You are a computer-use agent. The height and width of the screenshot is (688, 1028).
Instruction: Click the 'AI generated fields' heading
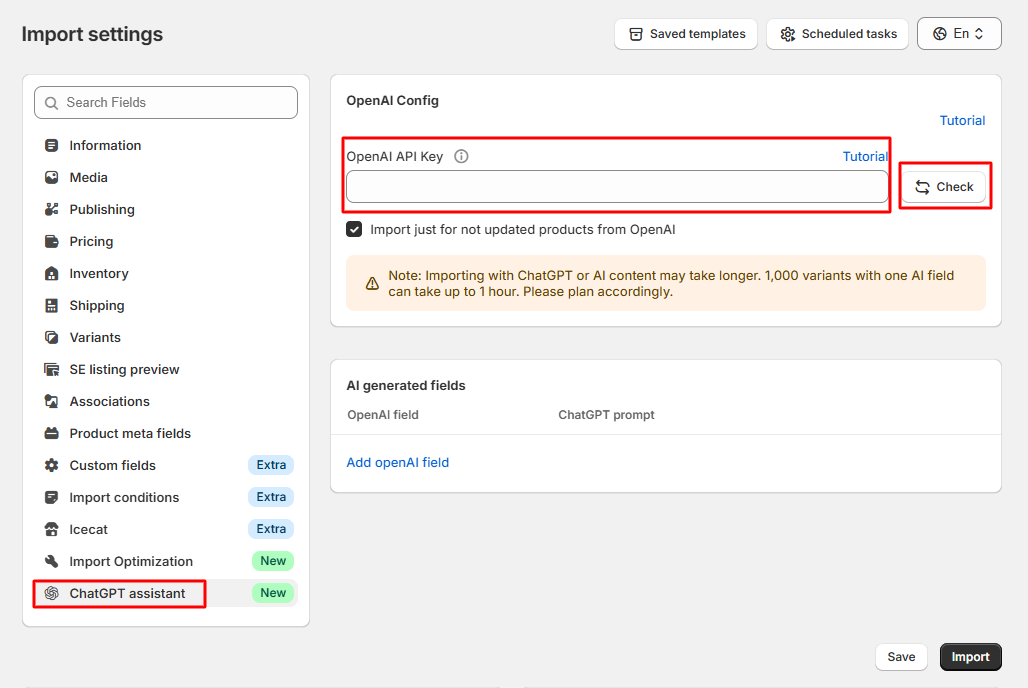406,386
